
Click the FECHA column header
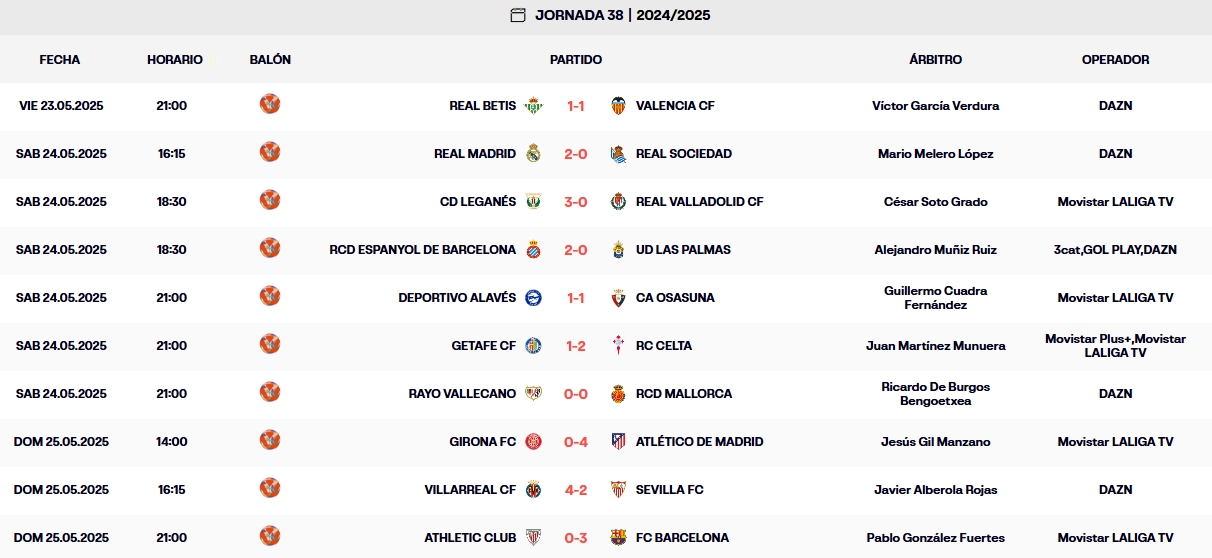[x=60, y=60]
